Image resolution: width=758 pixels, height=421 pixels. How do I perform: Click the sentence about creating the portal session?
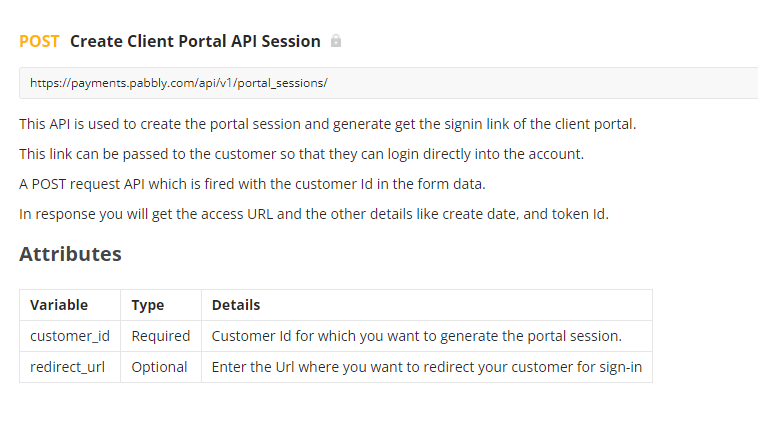[328, 124]
